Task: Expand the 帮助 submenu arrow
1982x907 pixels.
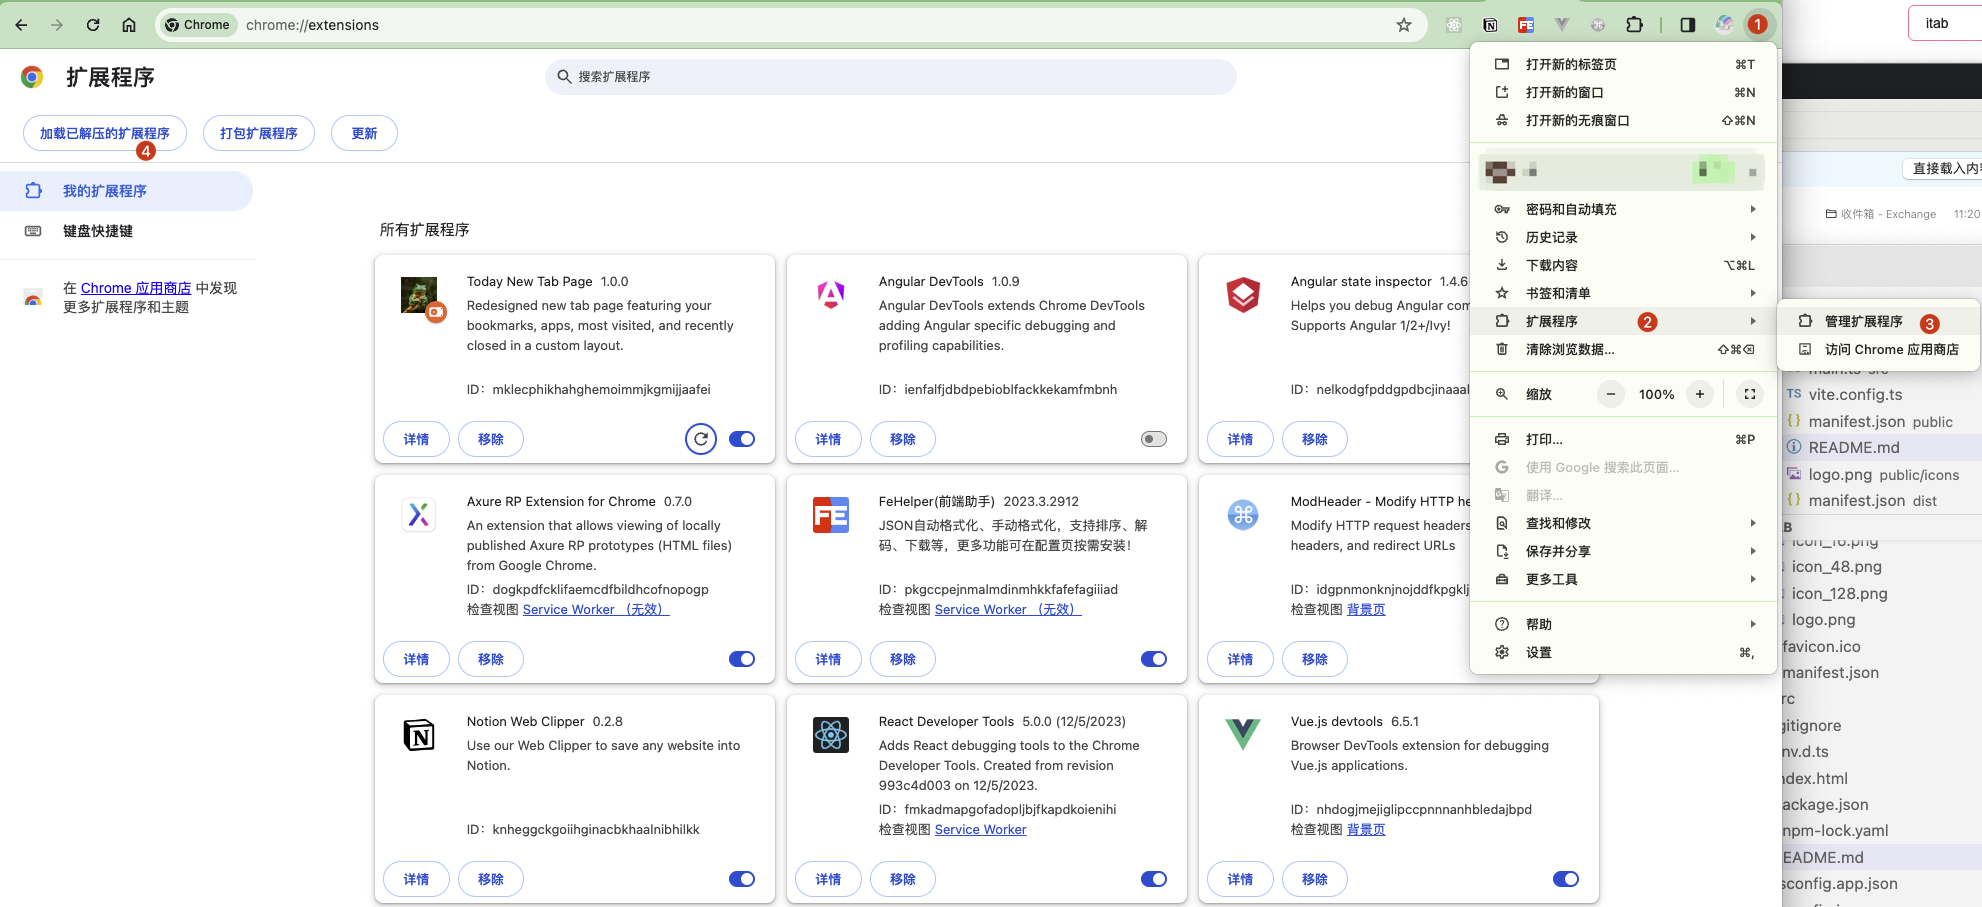Action: [x=1753, y=624]
